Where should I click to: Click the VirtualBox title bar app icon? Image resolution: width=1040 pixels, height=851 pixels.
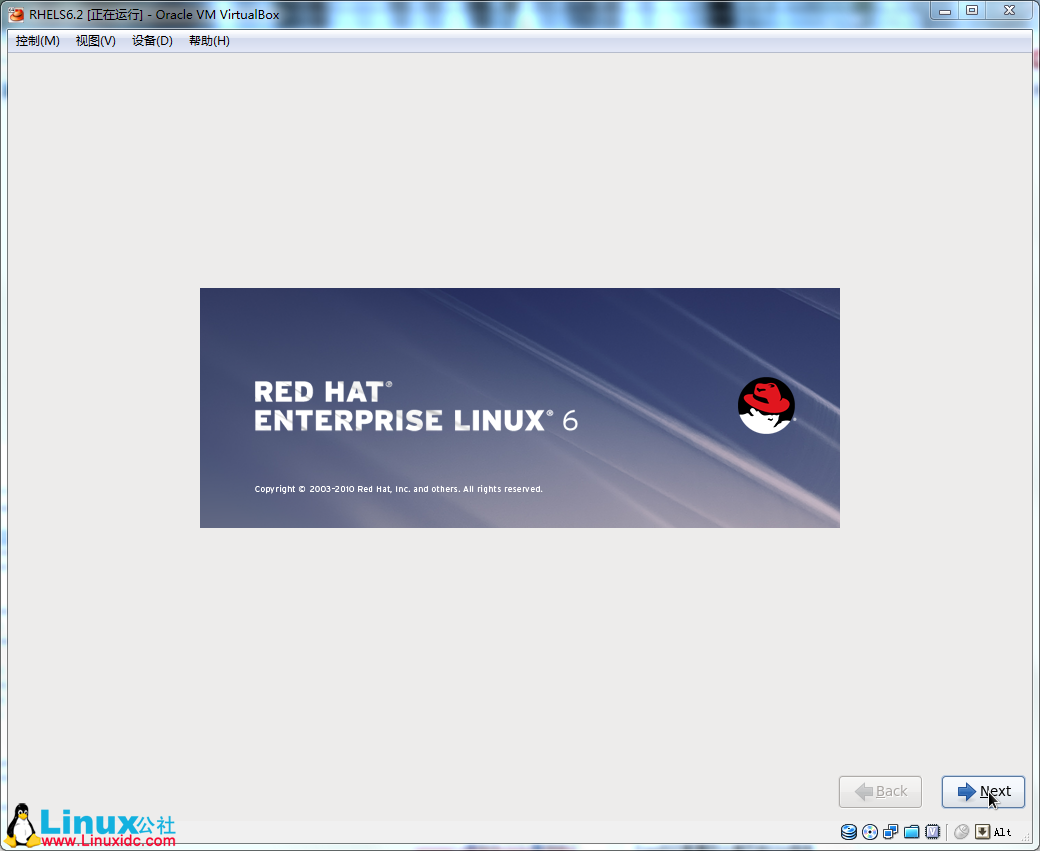(x=16, y=14)
